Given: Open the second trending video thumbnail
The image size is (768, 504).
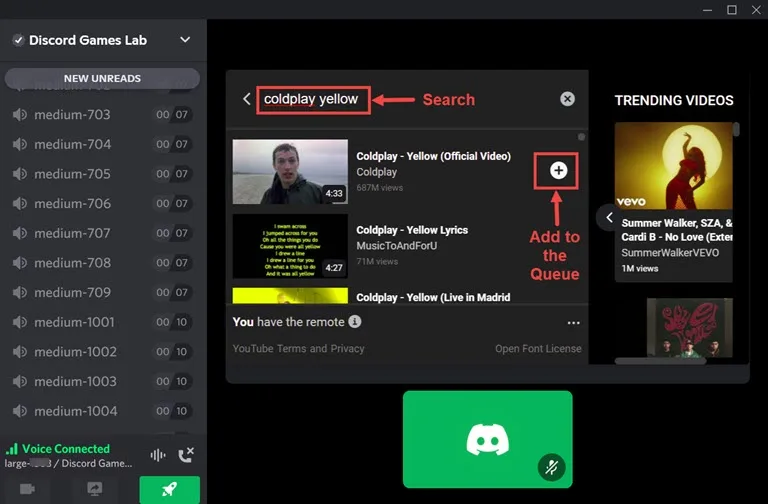Looking at the screenshot, I should pyautogui.click(x=690, y=327).
